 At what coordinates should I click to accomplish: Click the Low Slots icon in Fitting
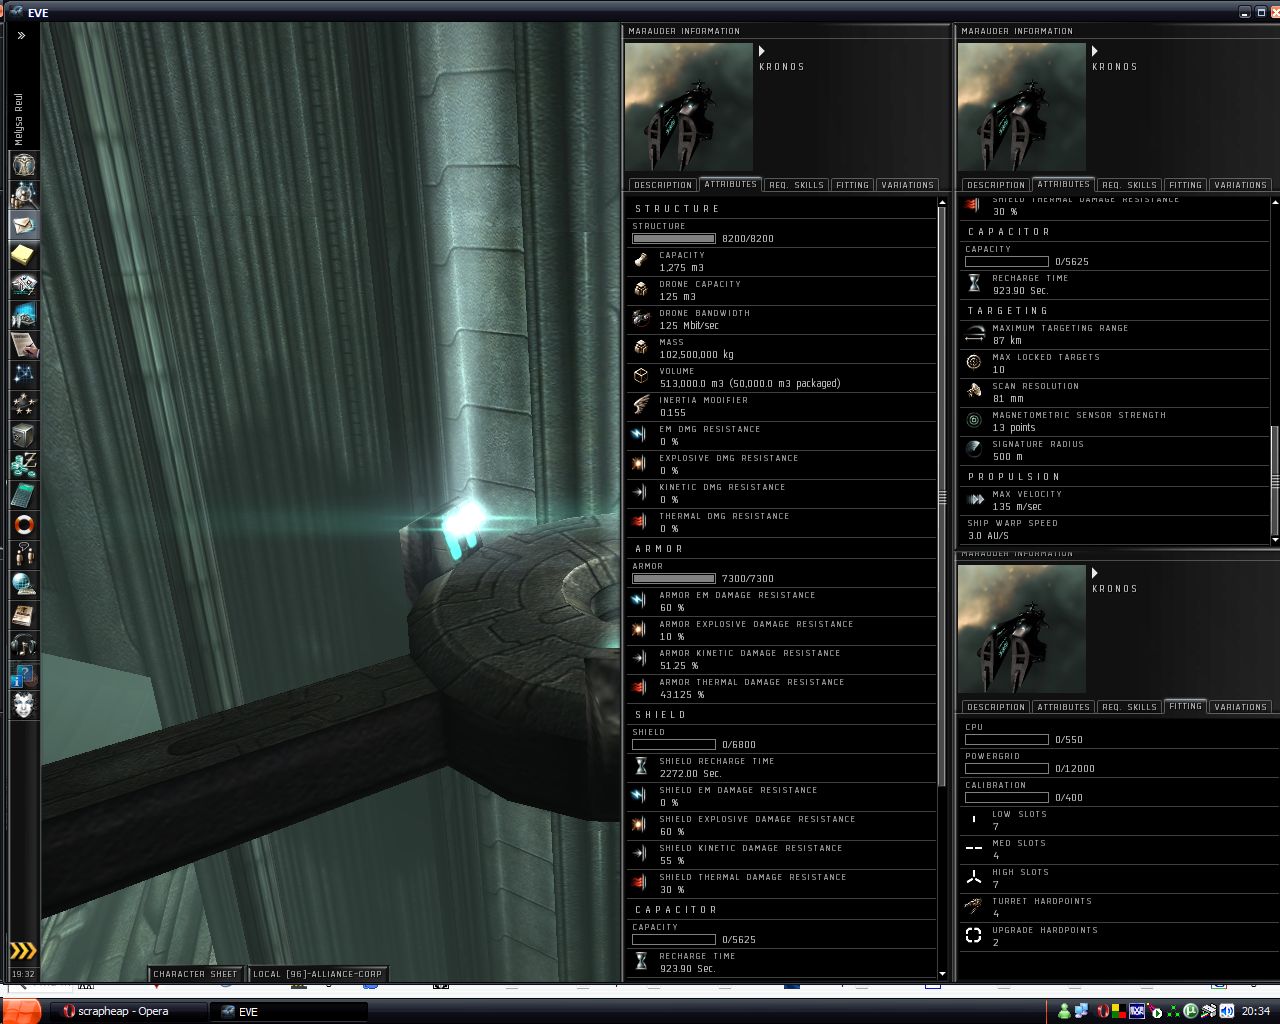(x=974, y=820)
